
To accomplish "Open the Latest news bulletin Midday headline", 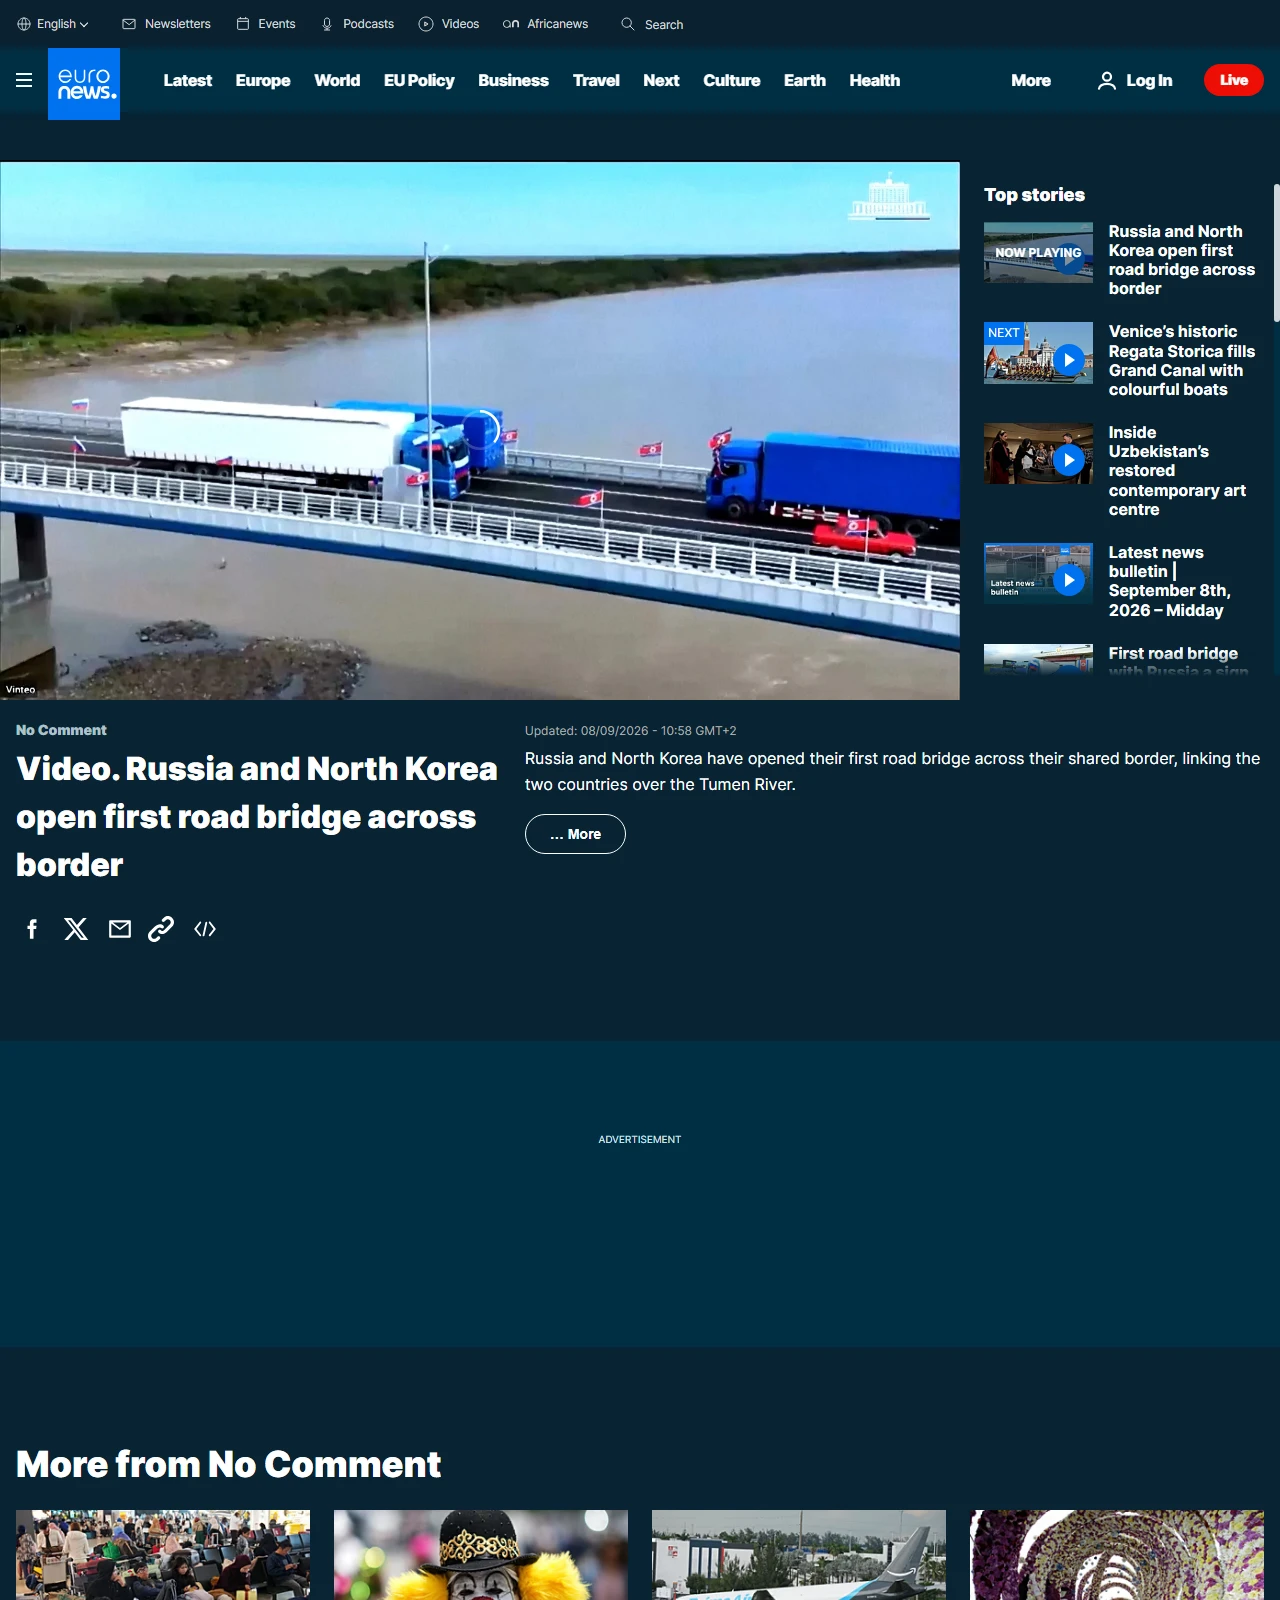I will point(1170,581).
